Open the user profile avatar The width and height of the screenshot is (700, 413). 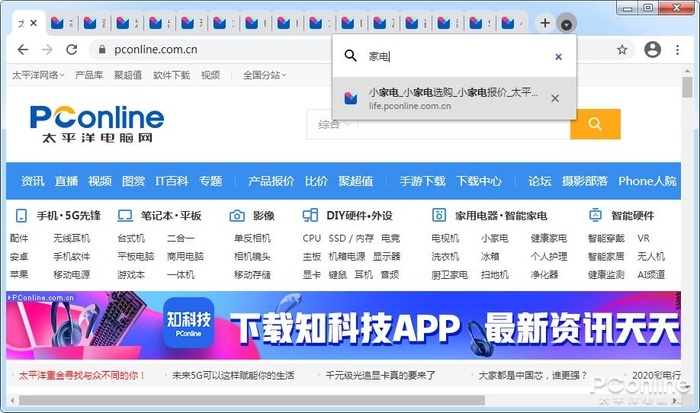pos(652,49)
